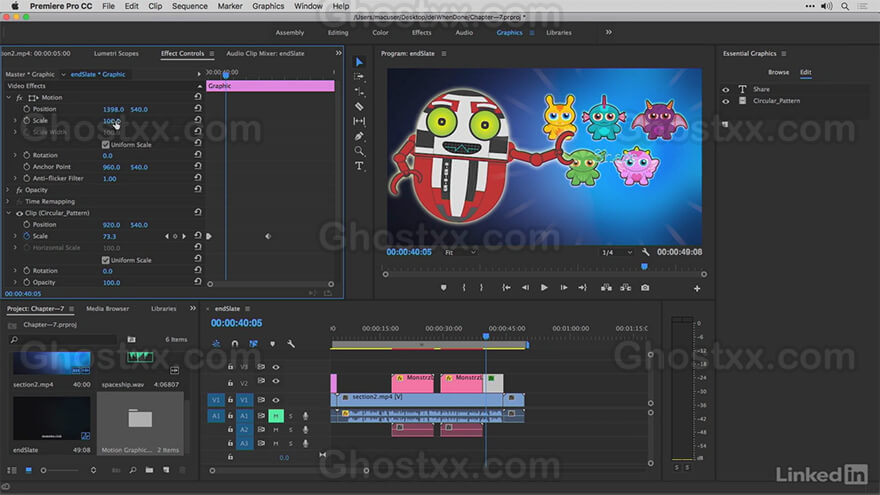Select the endSlate sequence thumbnail
880x495 pixels.
click(52, 419)
